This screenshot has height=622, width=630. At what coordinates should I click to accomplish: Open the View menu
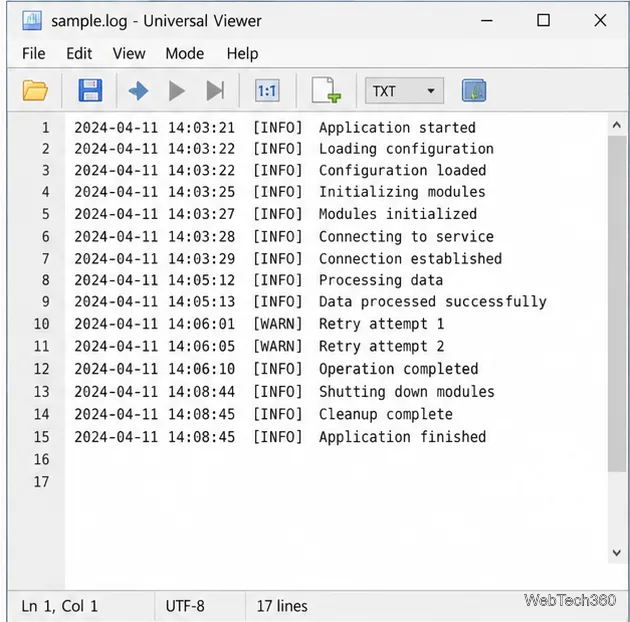[x=129, y=53]
